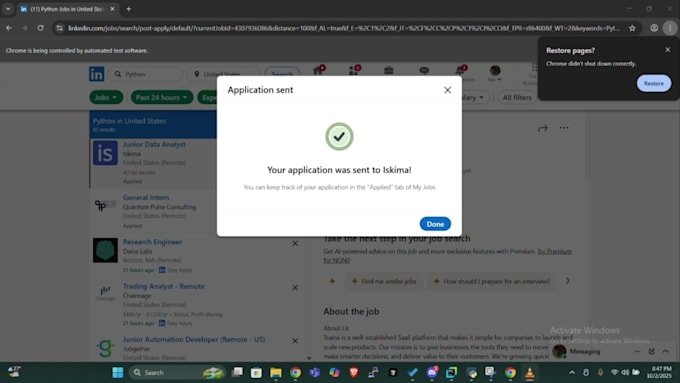Open the Windows Start menu
The height and width of the screenshot is (383, 680).
[118, 373]
